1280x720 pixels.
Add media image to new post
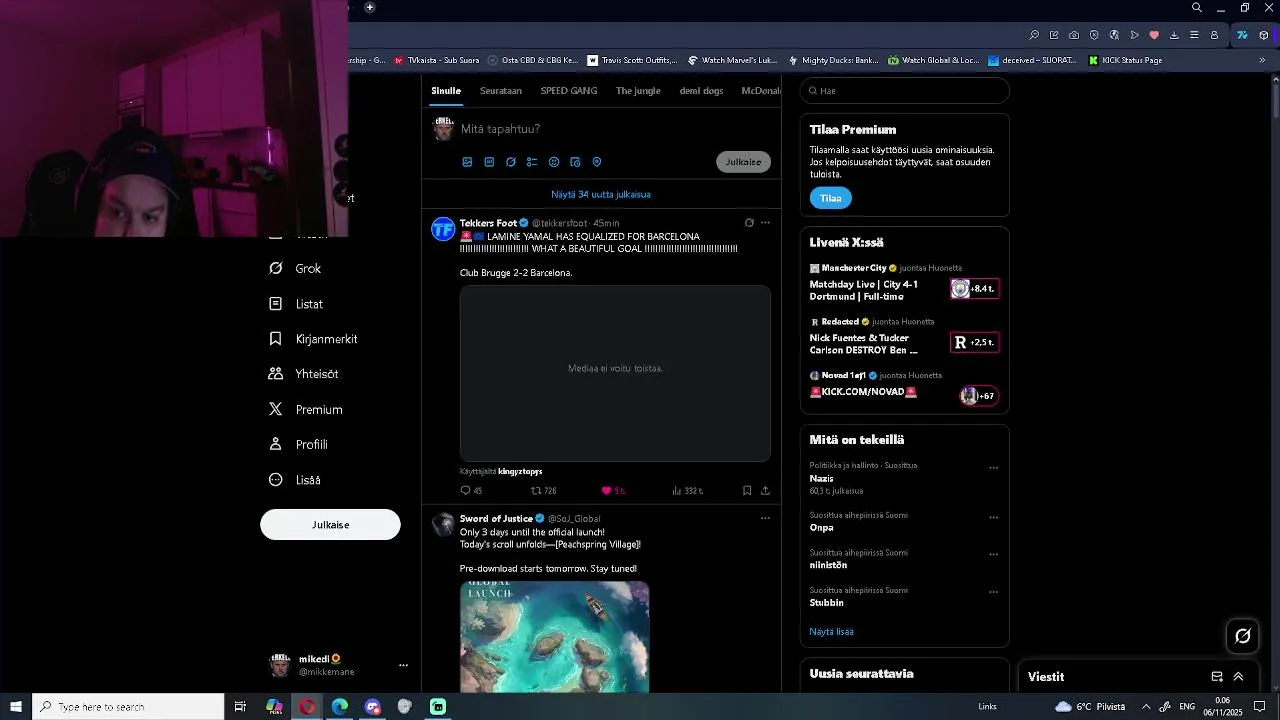[467, 162]
